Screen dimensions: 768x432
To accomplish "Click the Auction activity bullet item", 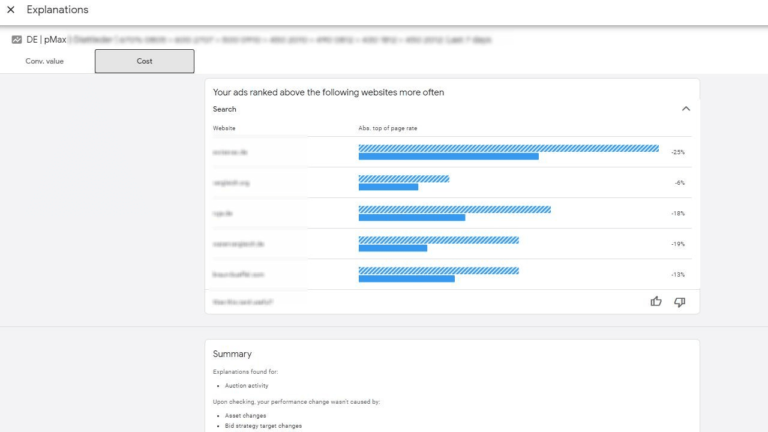I will [x=246, y=386].
